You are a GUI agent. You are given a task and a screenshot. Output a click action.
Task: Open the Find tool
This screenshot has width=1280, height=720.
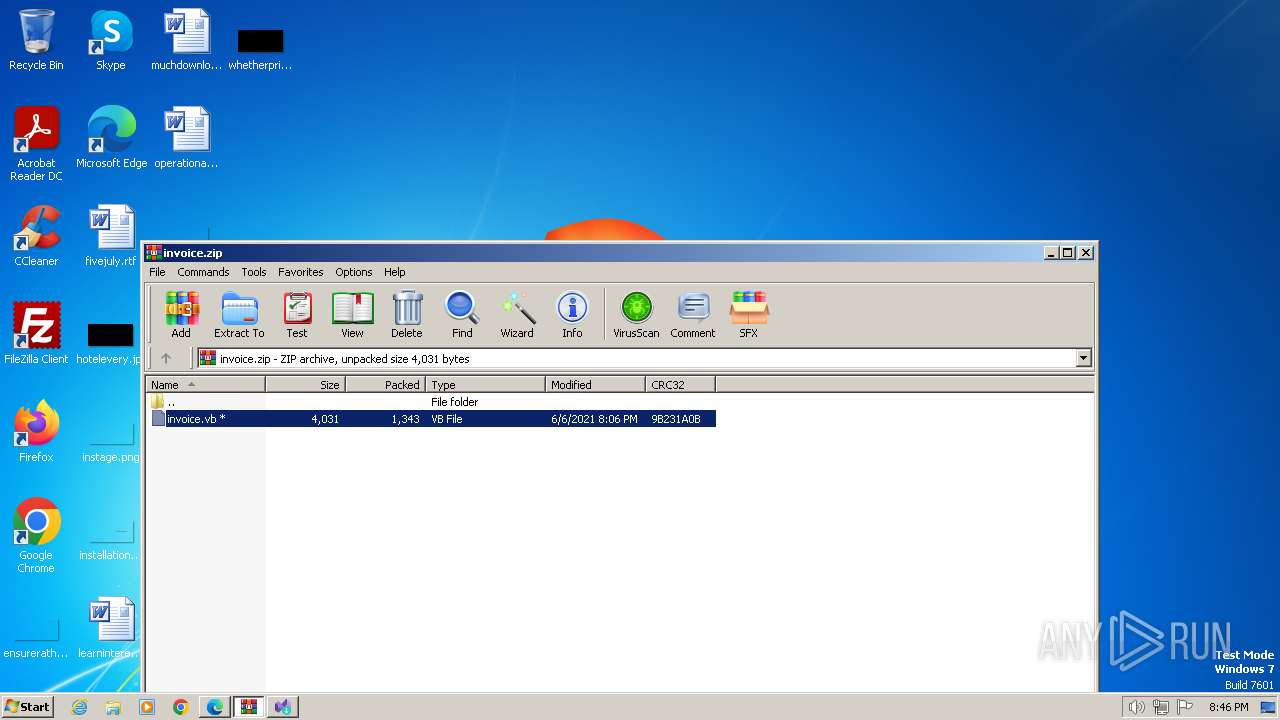[x=462, y=315]
